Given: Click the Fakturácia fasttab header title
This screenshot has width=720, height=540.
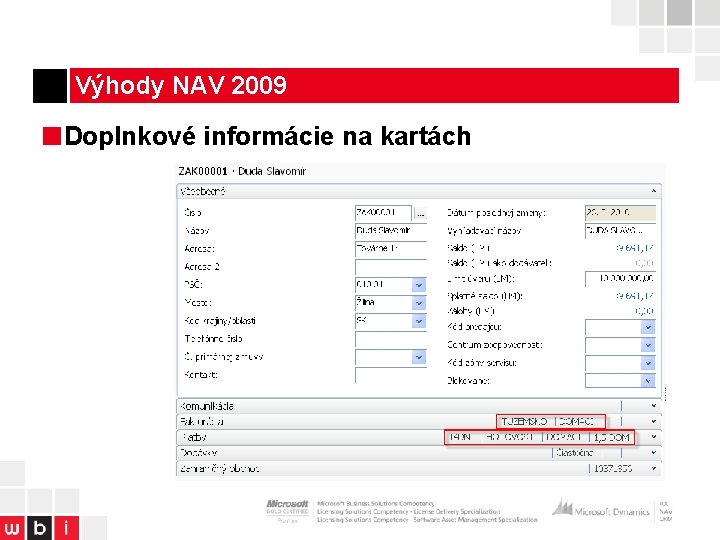Looking at the screenshot, I should coord(202,422).
